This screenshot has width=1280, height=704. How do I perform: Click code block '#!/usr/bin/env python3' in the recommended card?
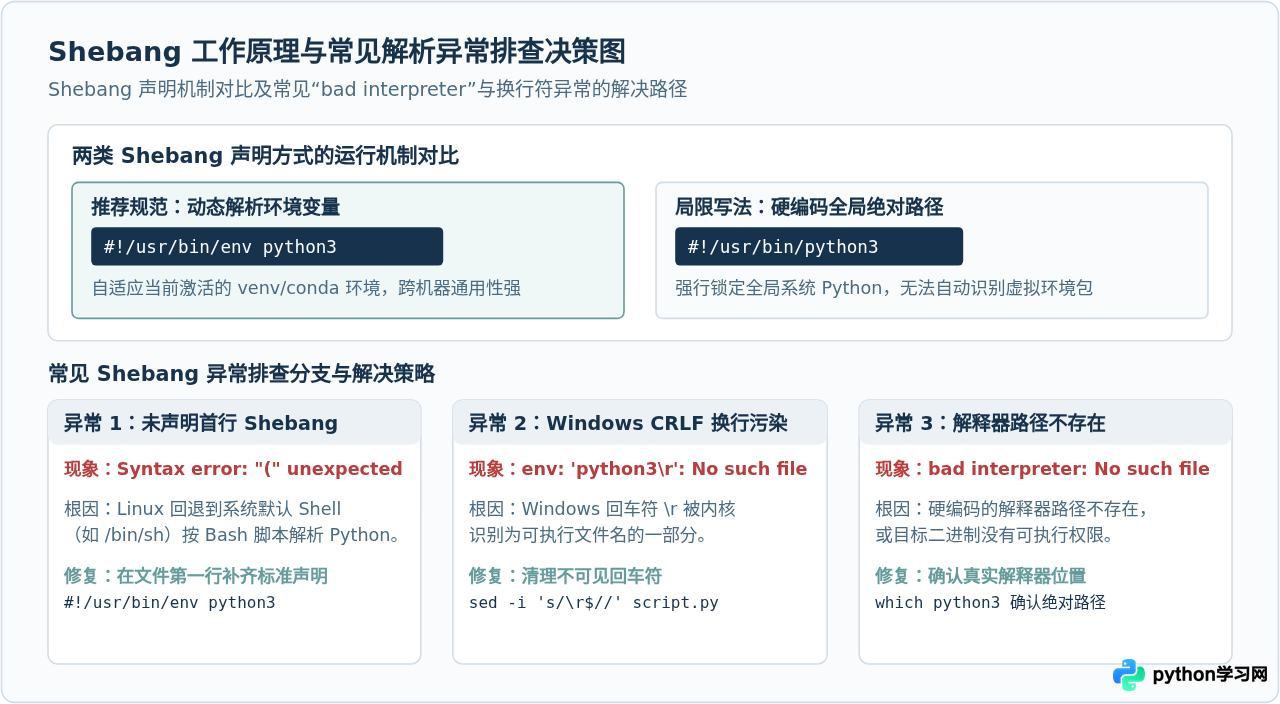pos(267,246)
